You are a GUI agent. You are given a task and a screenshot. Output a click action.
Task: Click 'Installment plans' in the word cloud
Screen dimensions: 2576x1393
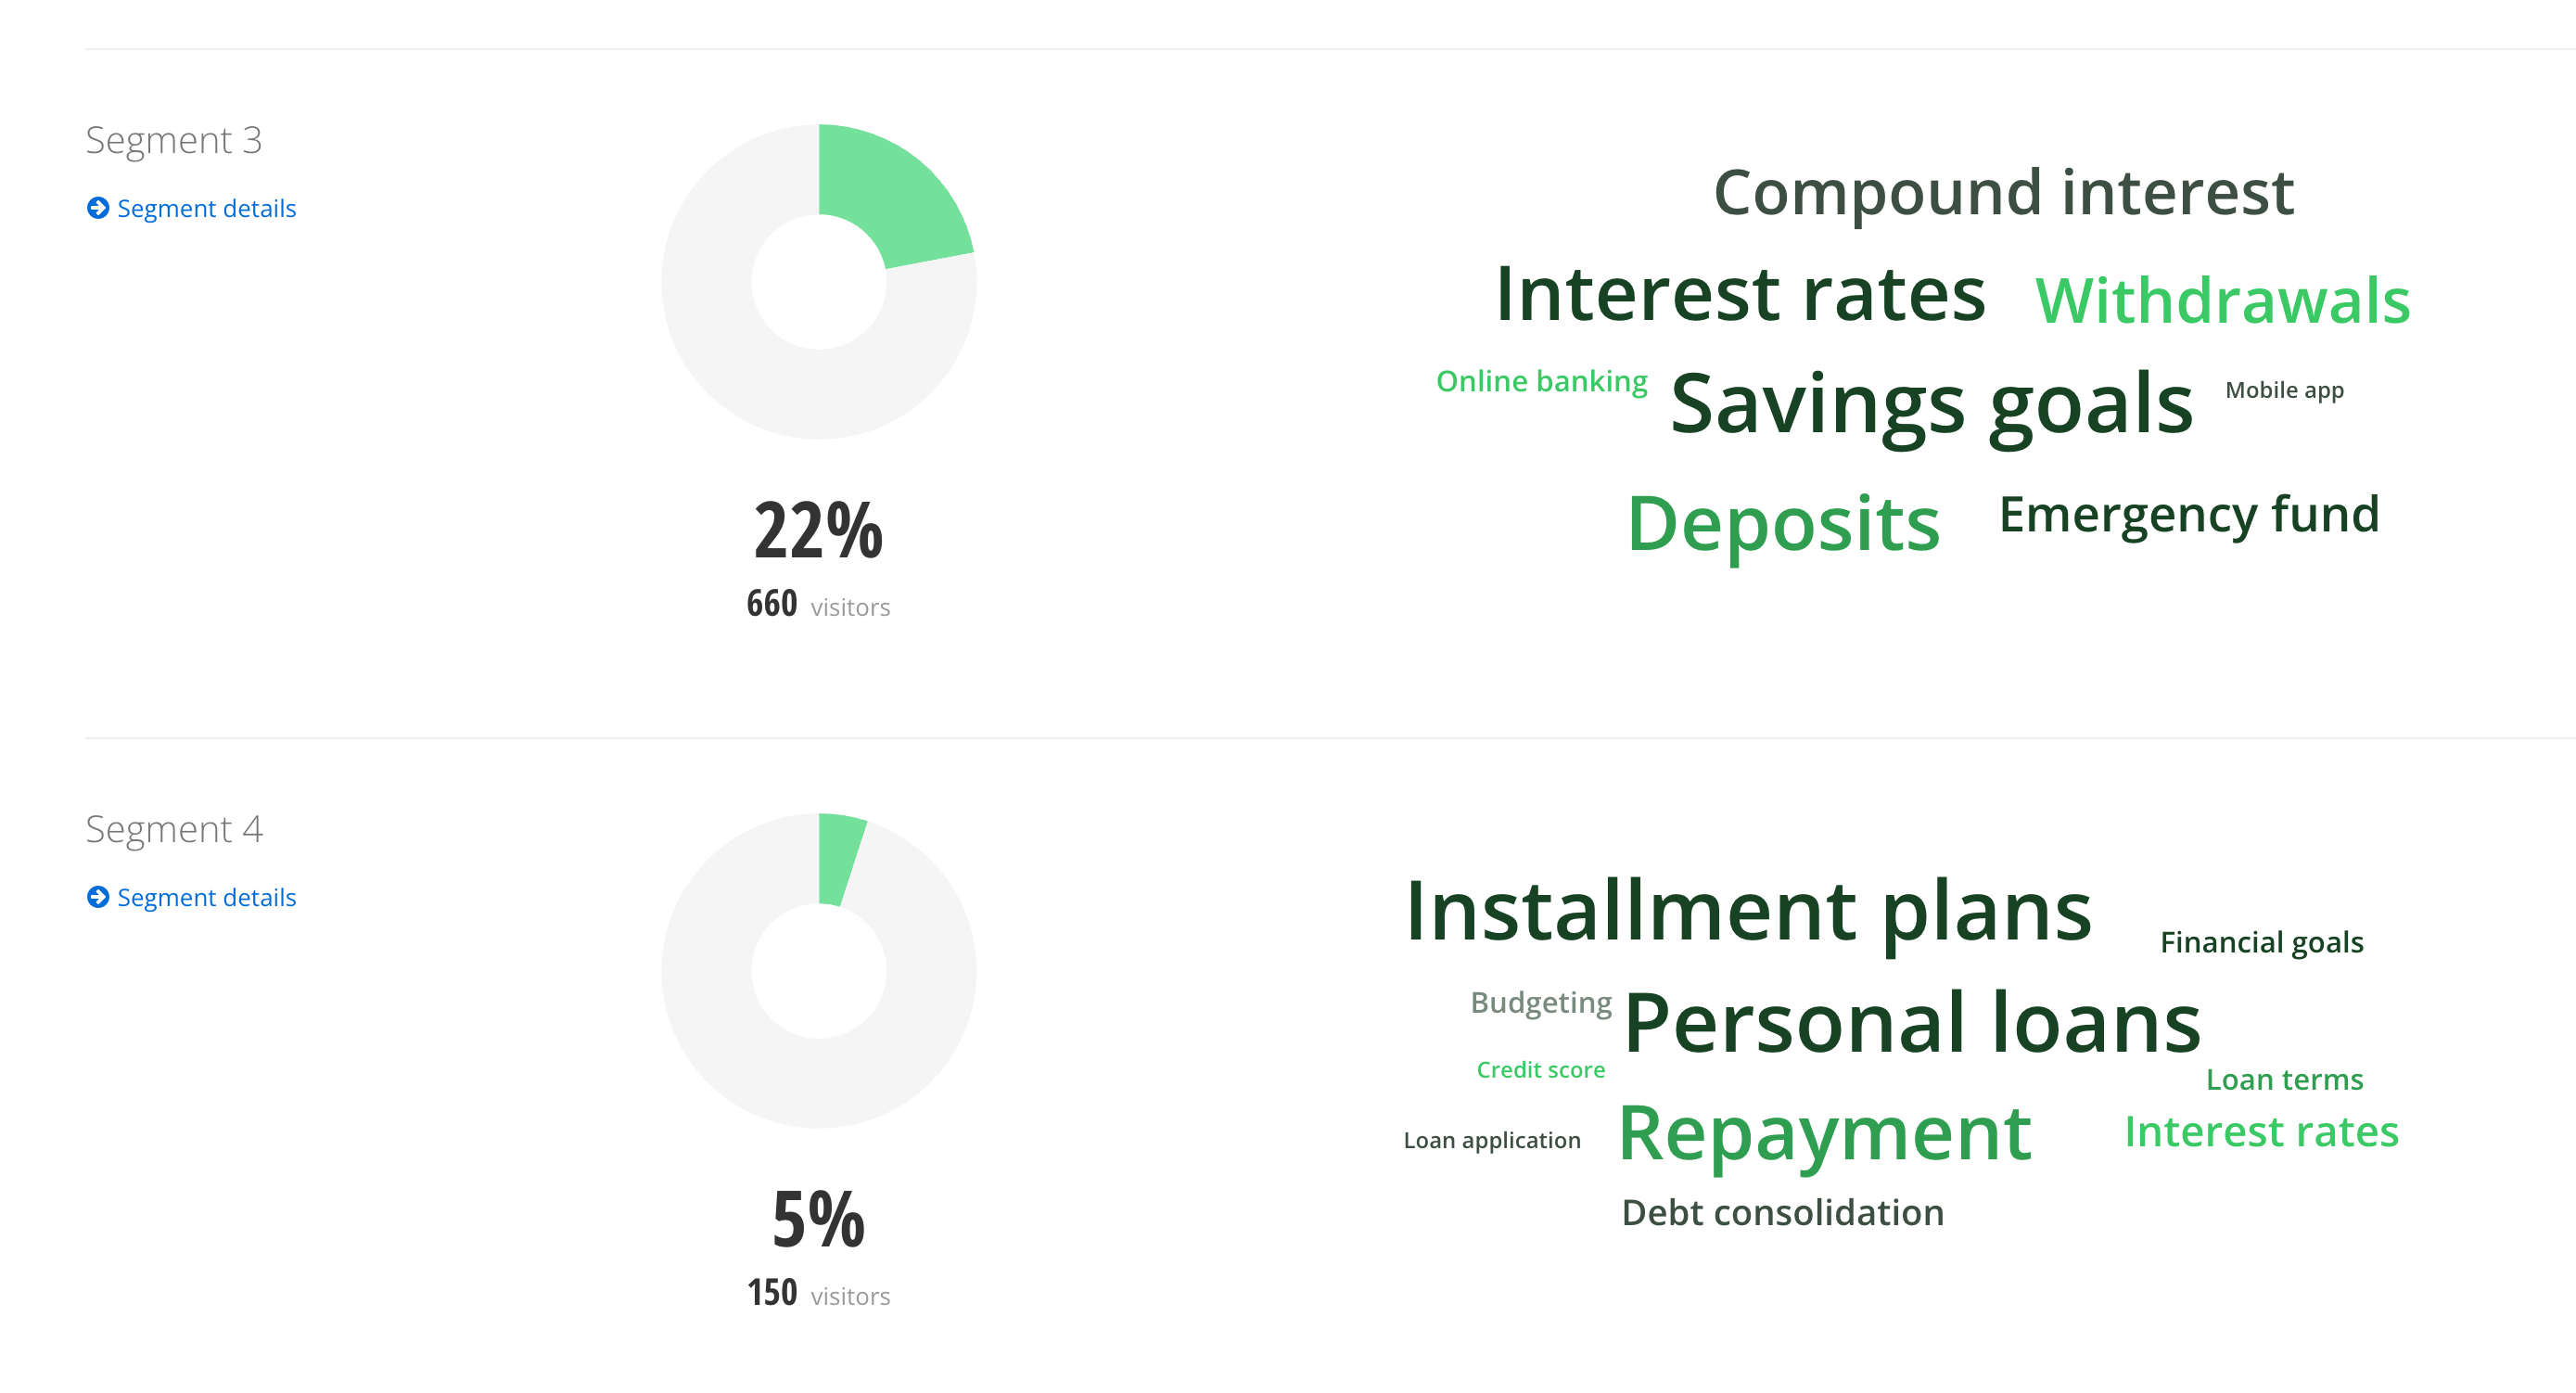[x=1748, y=911]
